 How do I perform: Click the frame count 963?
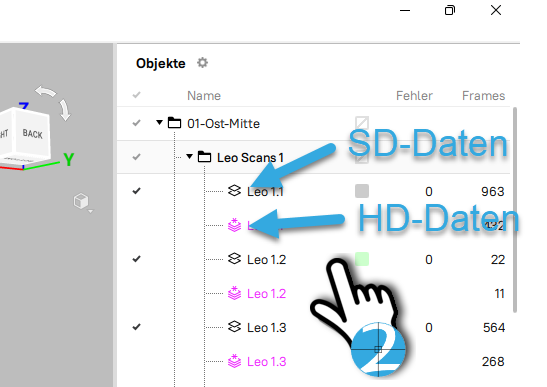point(493,192)
